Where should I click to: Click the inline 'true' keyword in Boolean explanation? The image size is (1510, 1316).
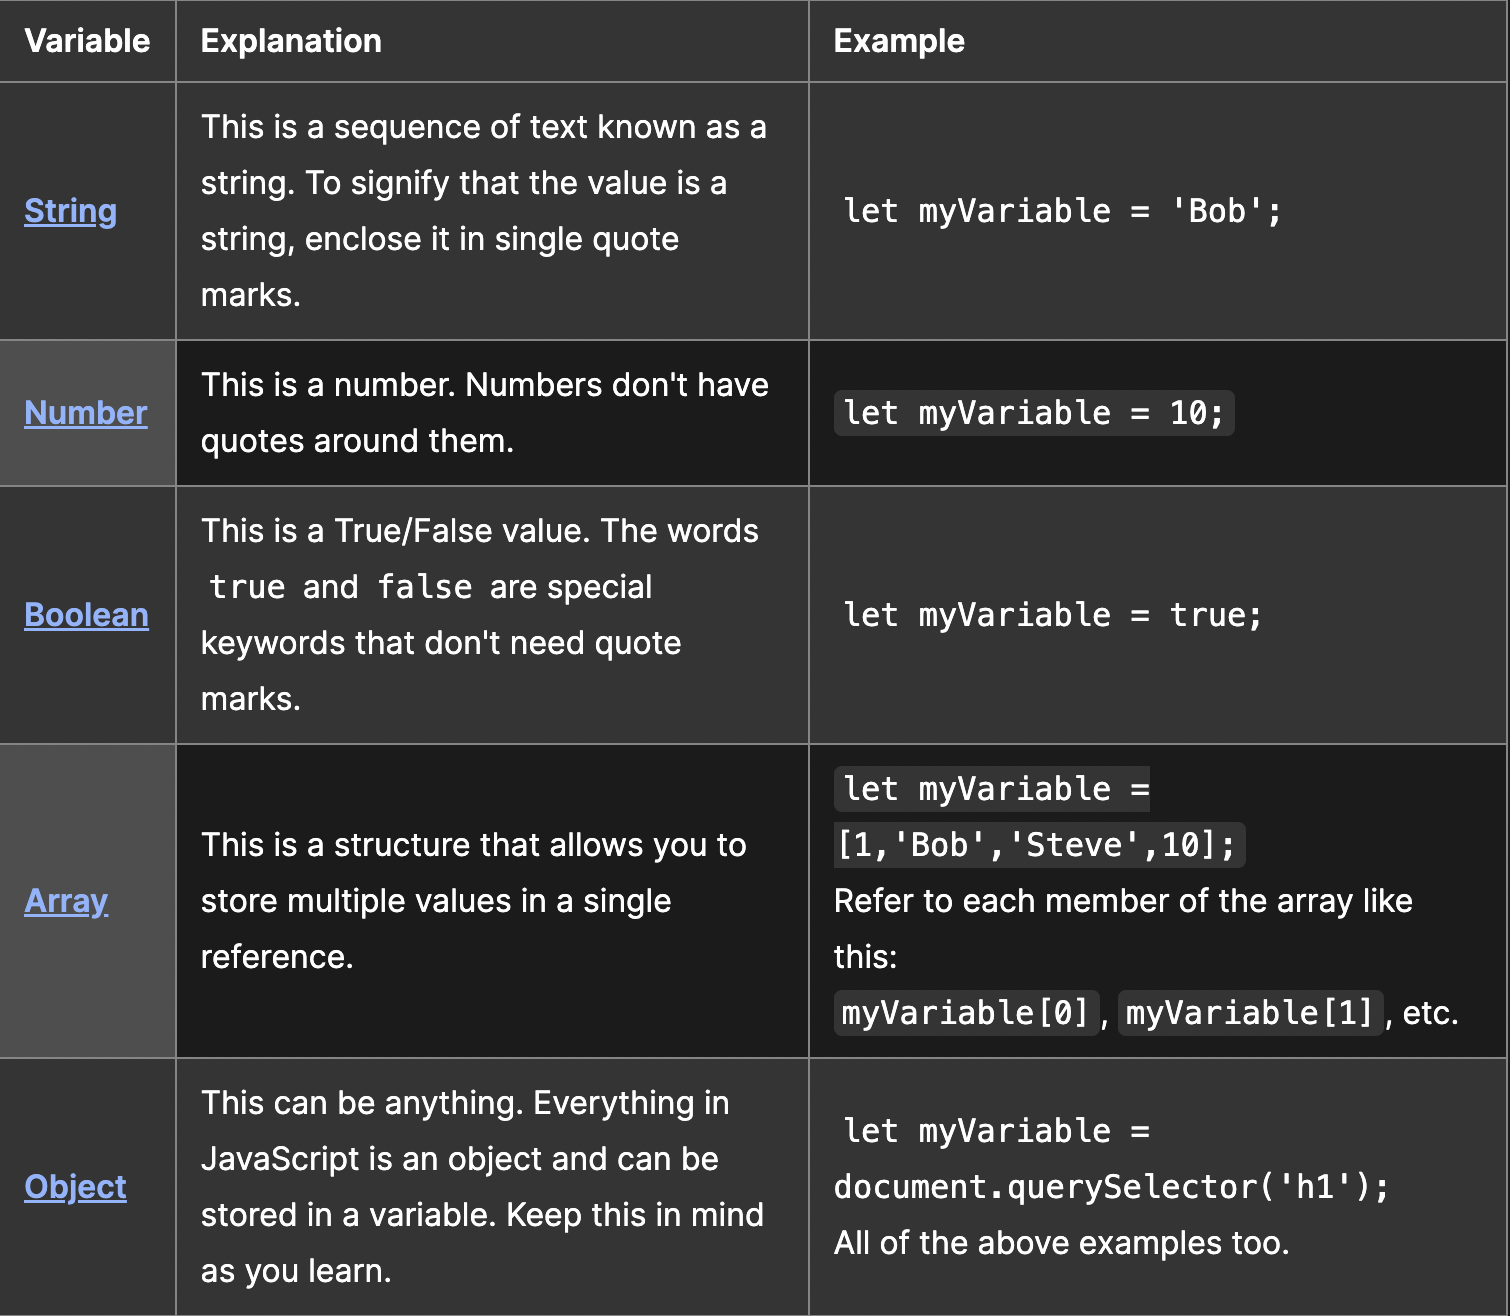248,587
